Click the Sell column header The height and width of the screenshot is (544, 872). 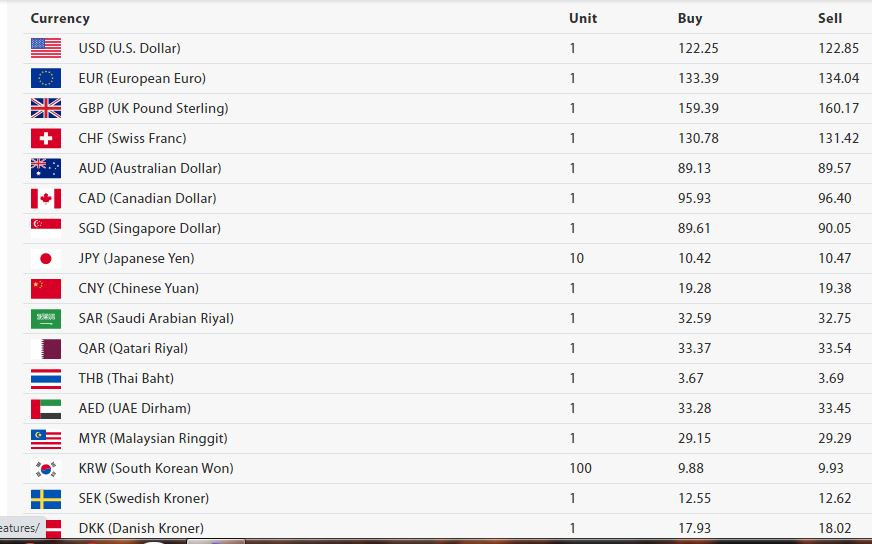(x=830, y=18)
